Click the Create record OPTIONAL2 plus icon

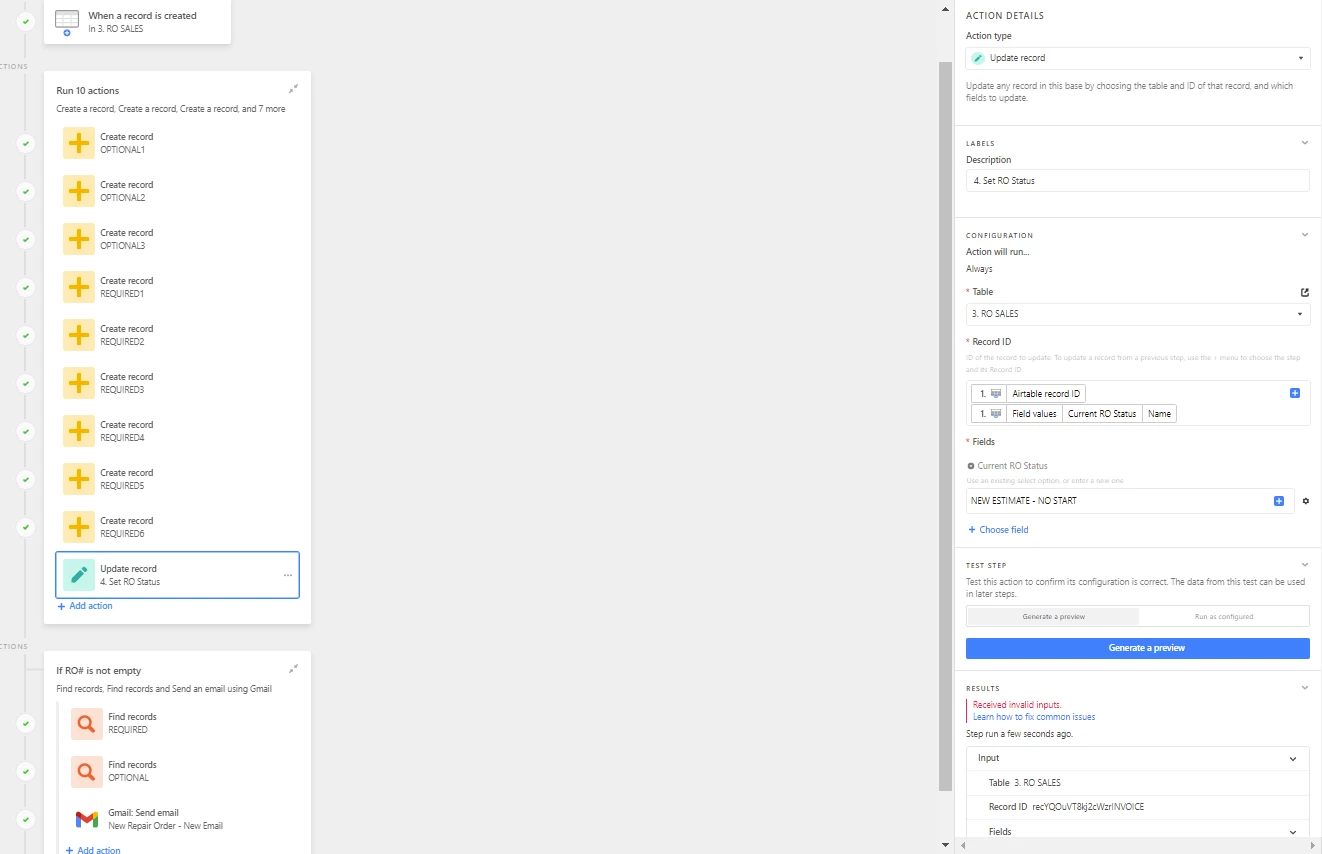[x=79, y=191]
